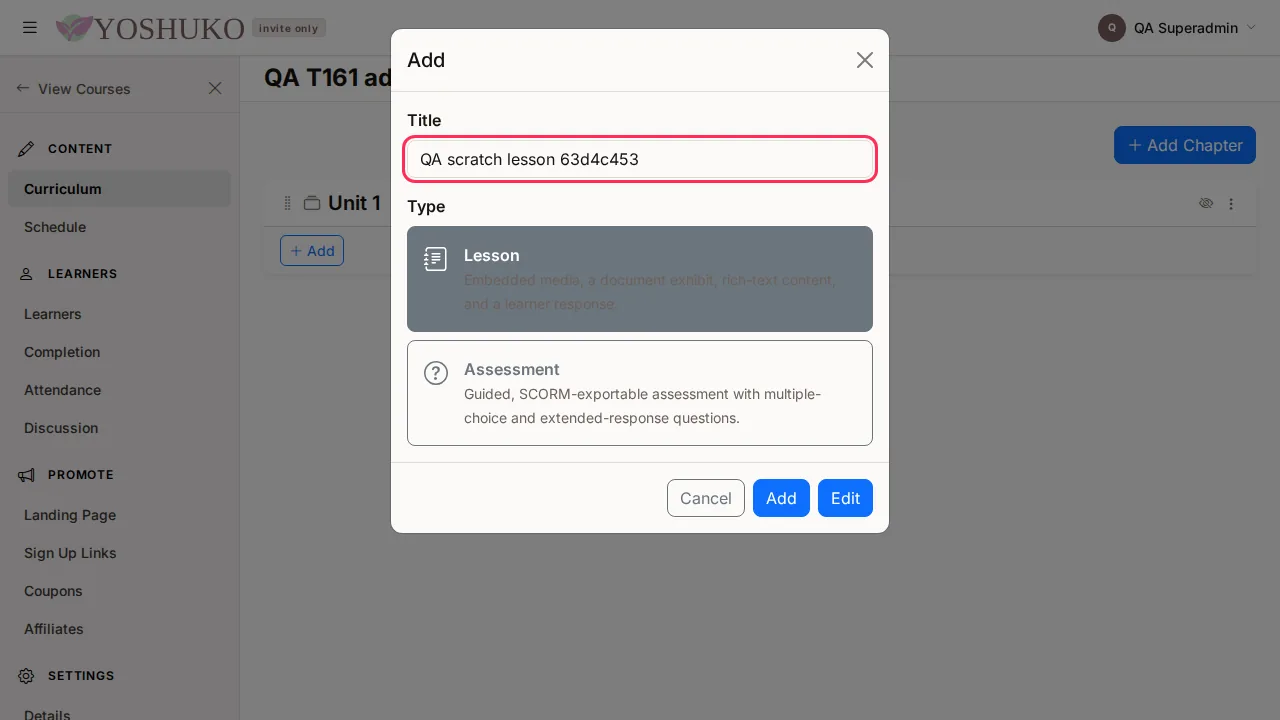
Task: Cancel the Add dialog
Action: coord(706,498)
